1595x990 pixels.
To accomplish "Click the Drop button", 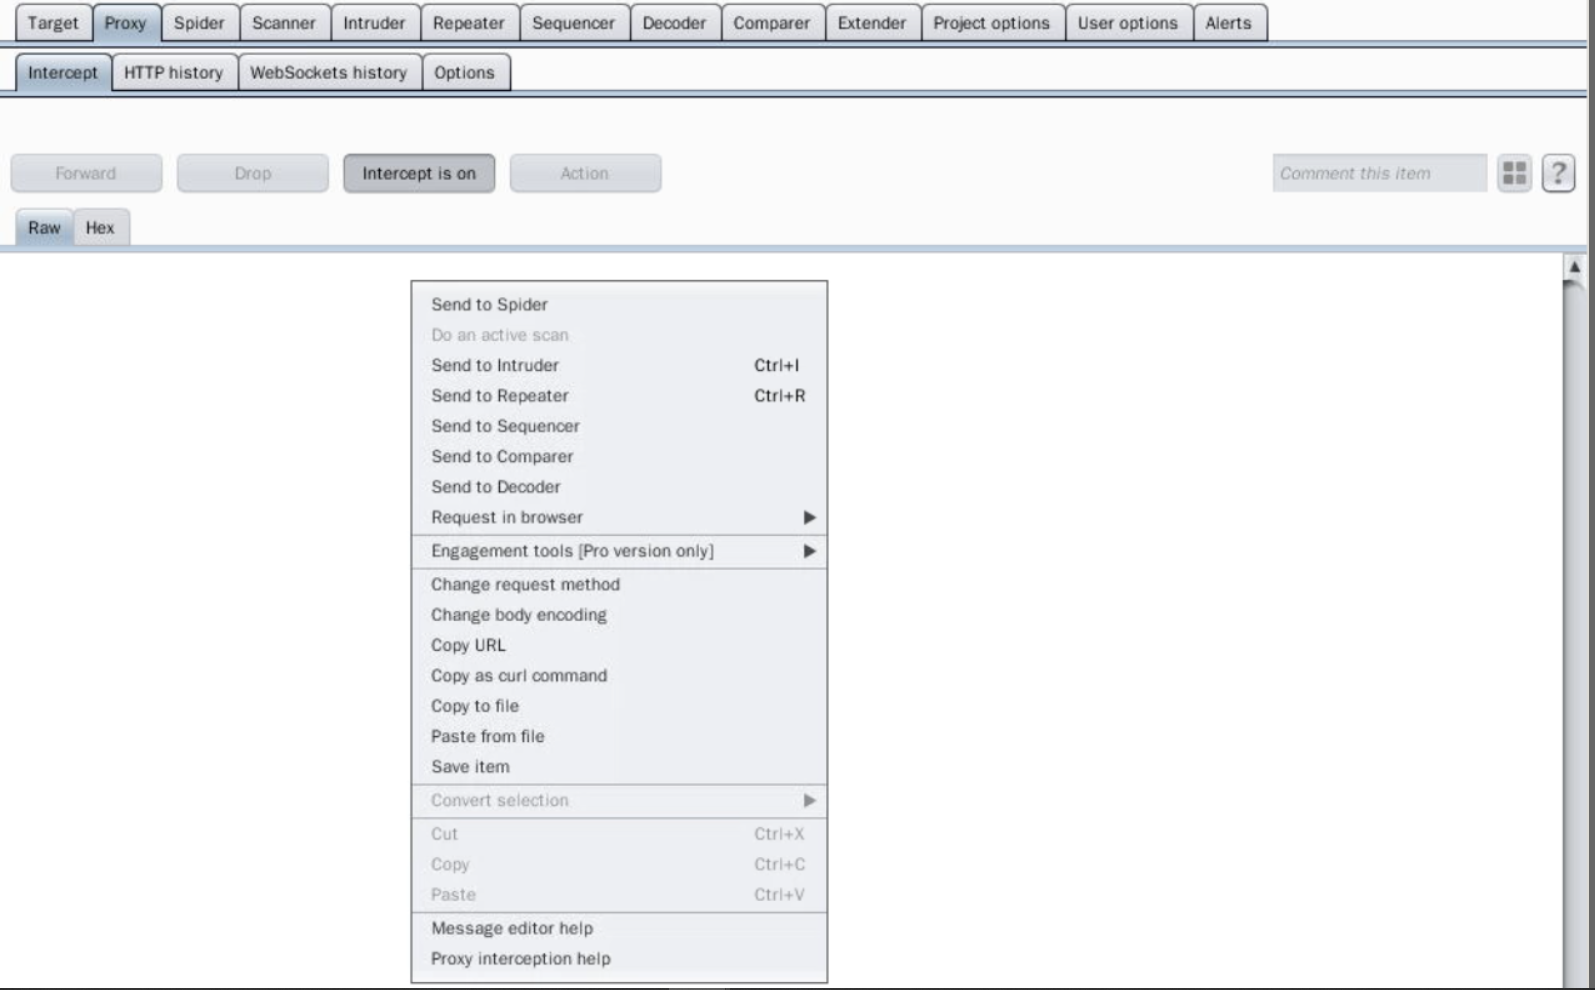I will tap(253, 173).
